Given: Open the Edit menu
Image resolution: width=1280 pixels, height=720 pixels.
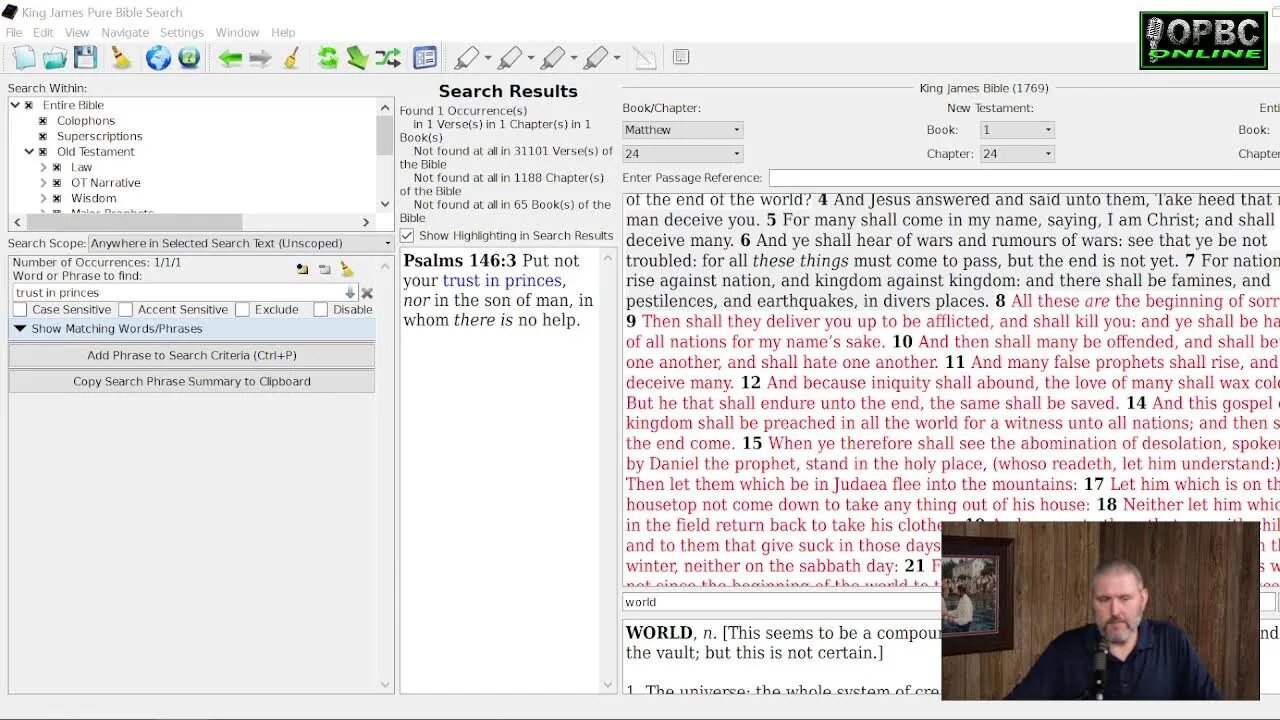Looking at the screenshot, I should pos(43,33).
